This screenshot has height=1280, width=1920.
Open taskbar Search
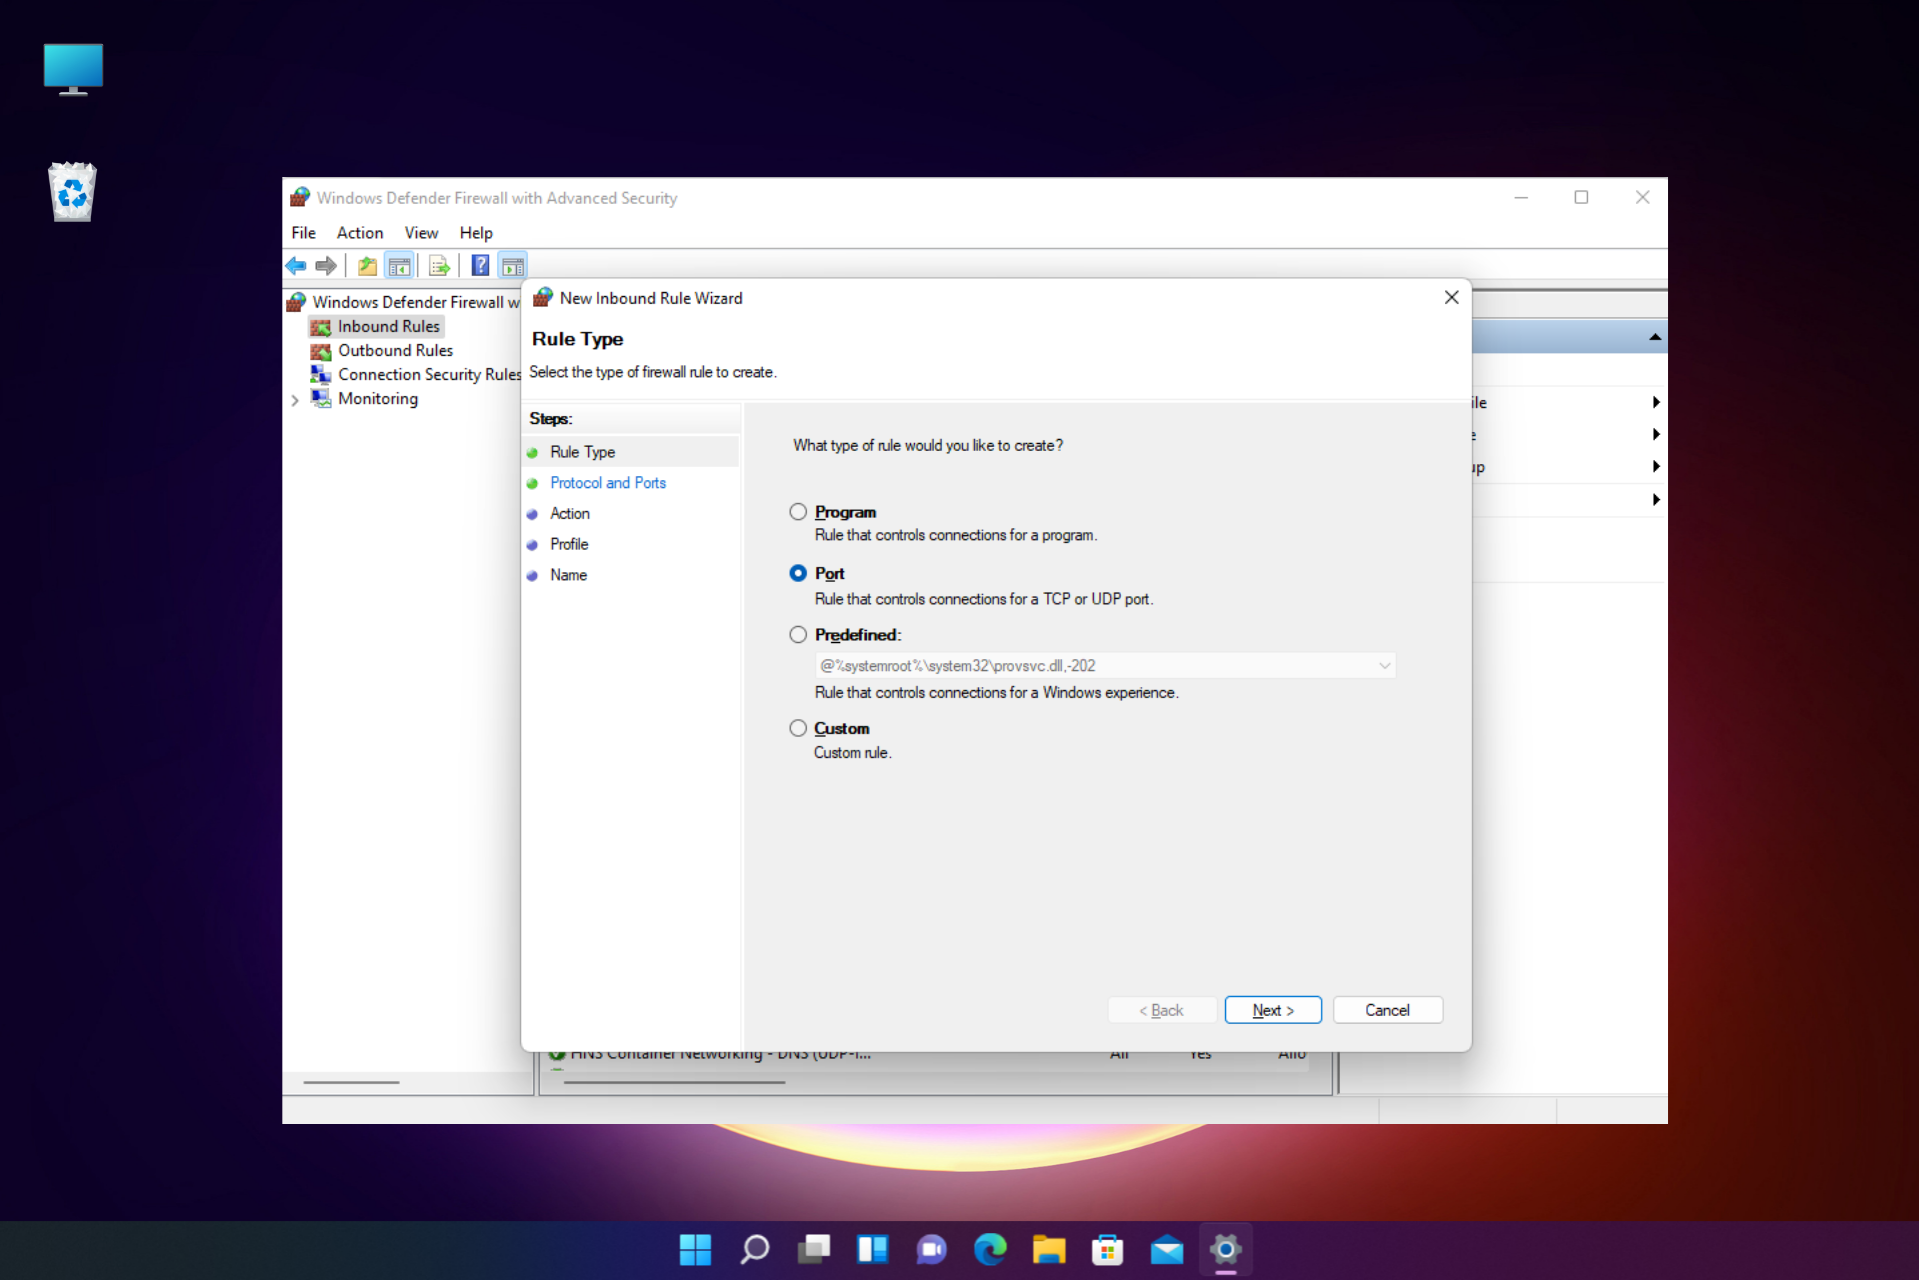754,1249
